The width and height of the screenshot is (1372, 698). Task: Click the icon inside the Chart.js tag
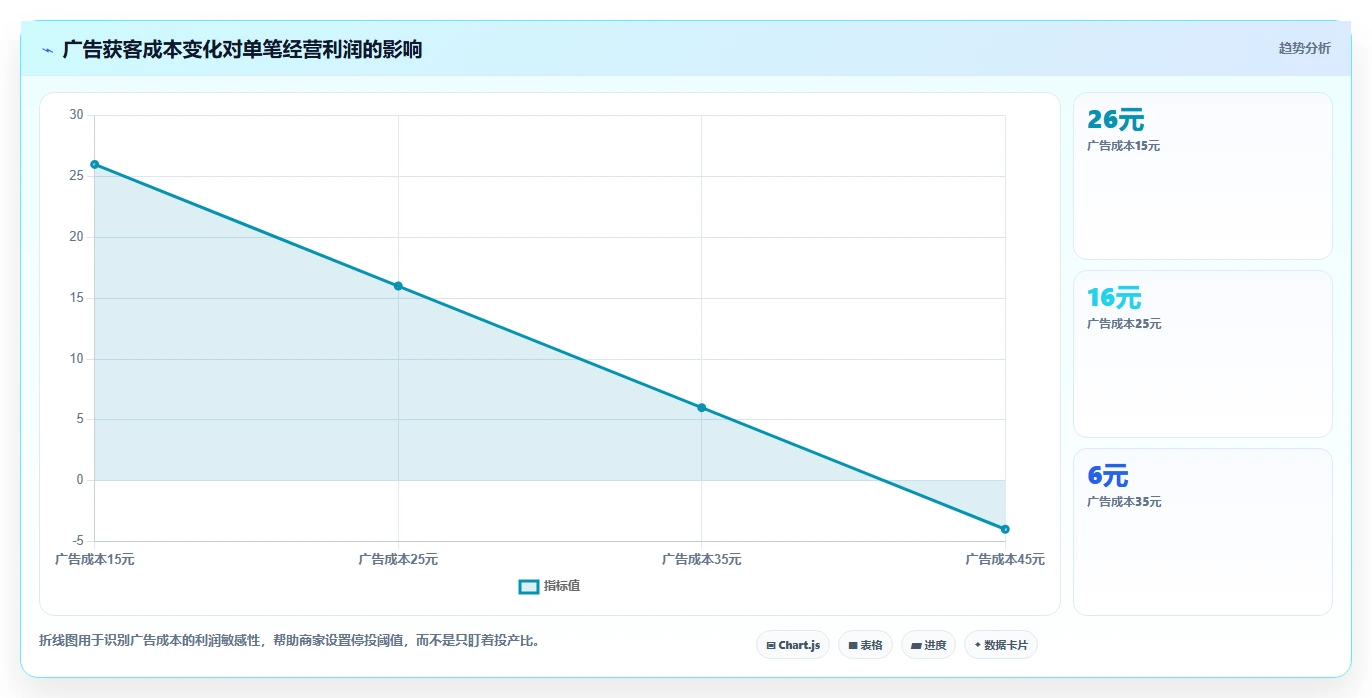tap(771, 646)
